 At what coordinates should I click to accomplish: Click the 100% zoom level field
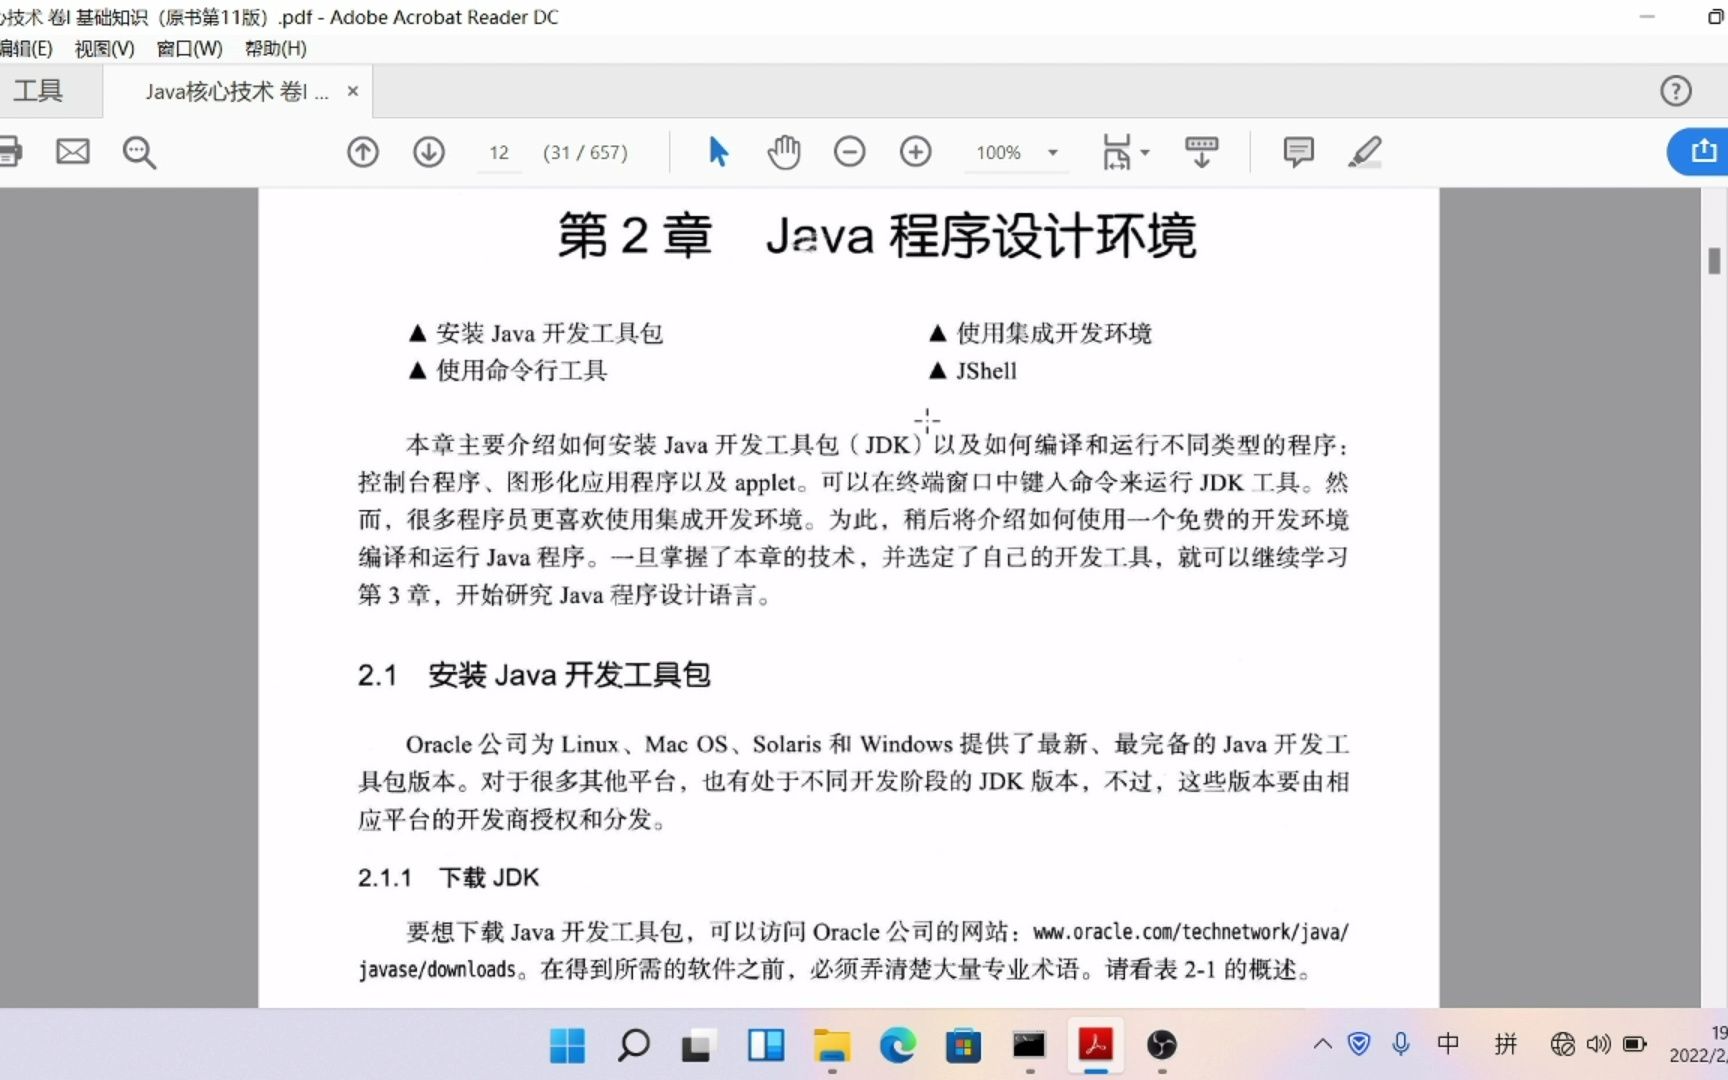point(999,152)
